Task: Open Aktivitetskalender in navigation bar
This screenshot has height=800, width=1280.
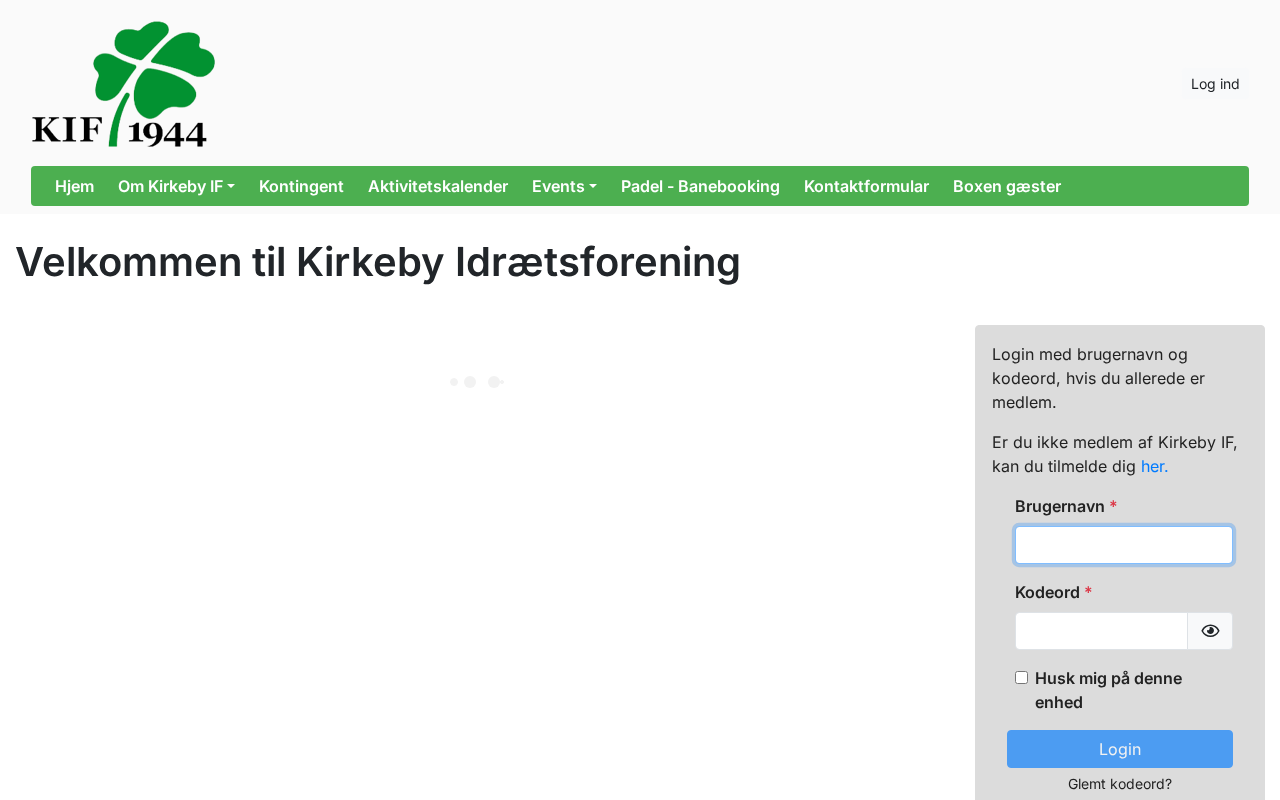Action: click(438, 186)
